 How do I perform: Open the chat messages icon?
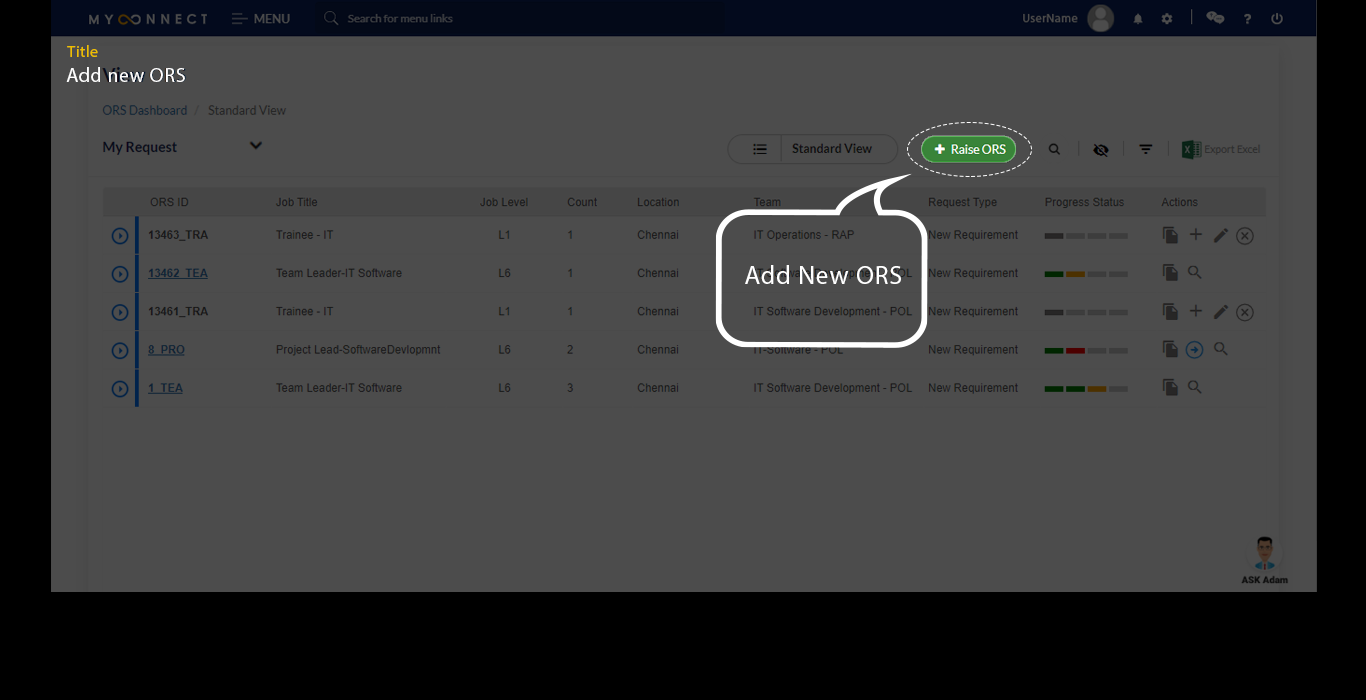point(1215,18)
